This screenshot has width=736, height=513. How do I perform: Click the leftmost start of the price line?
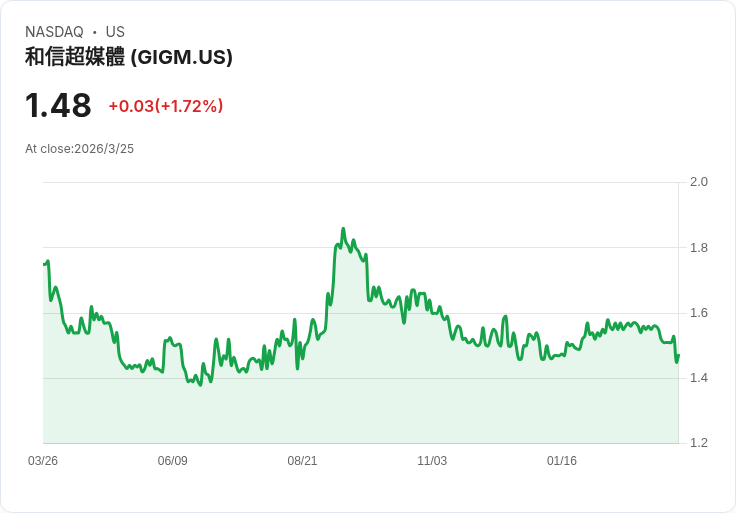tap(44, 264)
